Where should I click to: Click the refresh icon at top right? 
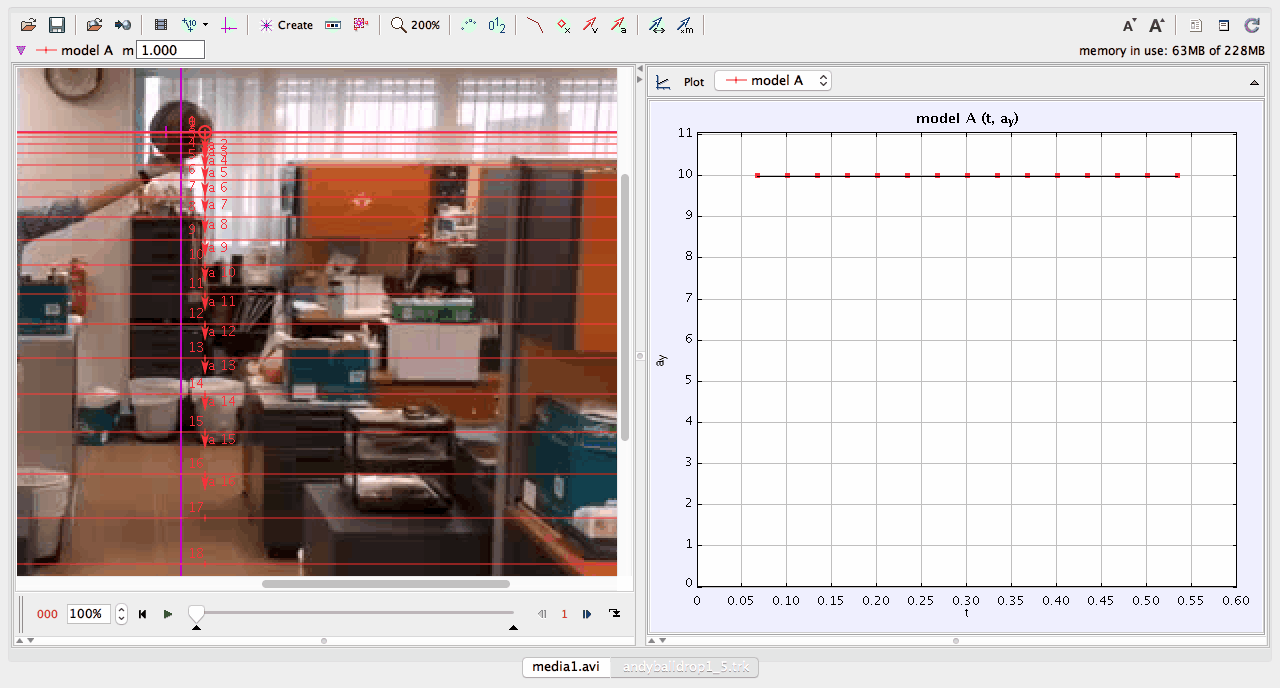1251,25
